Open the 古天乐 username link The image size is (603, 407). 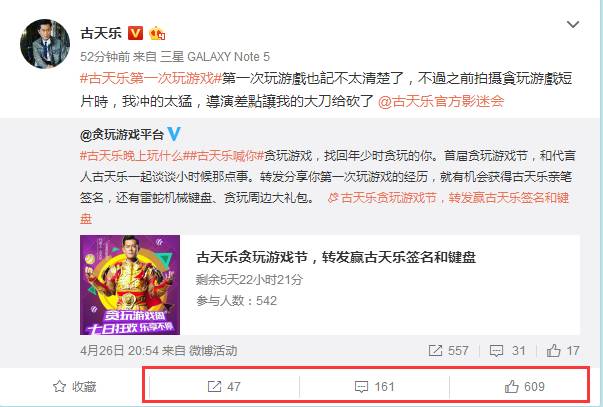[x=101, y=33]
